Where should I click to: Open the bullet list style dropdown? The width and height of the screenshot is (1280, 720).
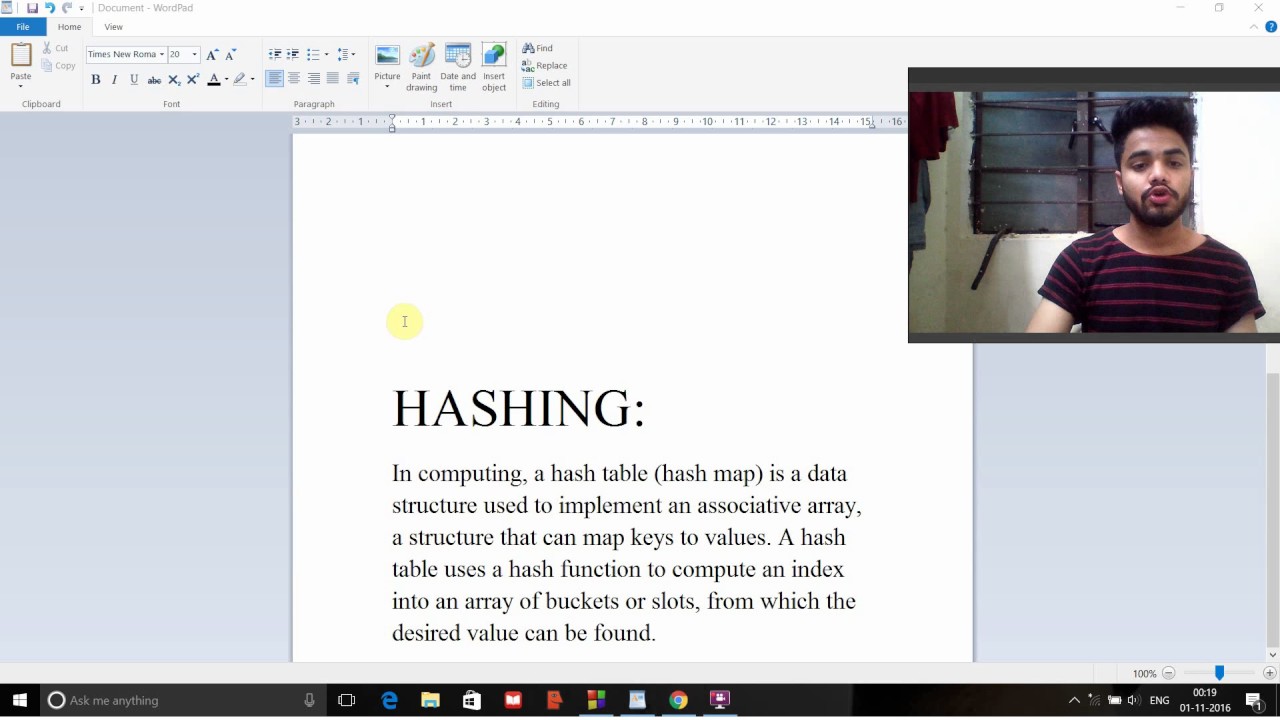(326, 54)
